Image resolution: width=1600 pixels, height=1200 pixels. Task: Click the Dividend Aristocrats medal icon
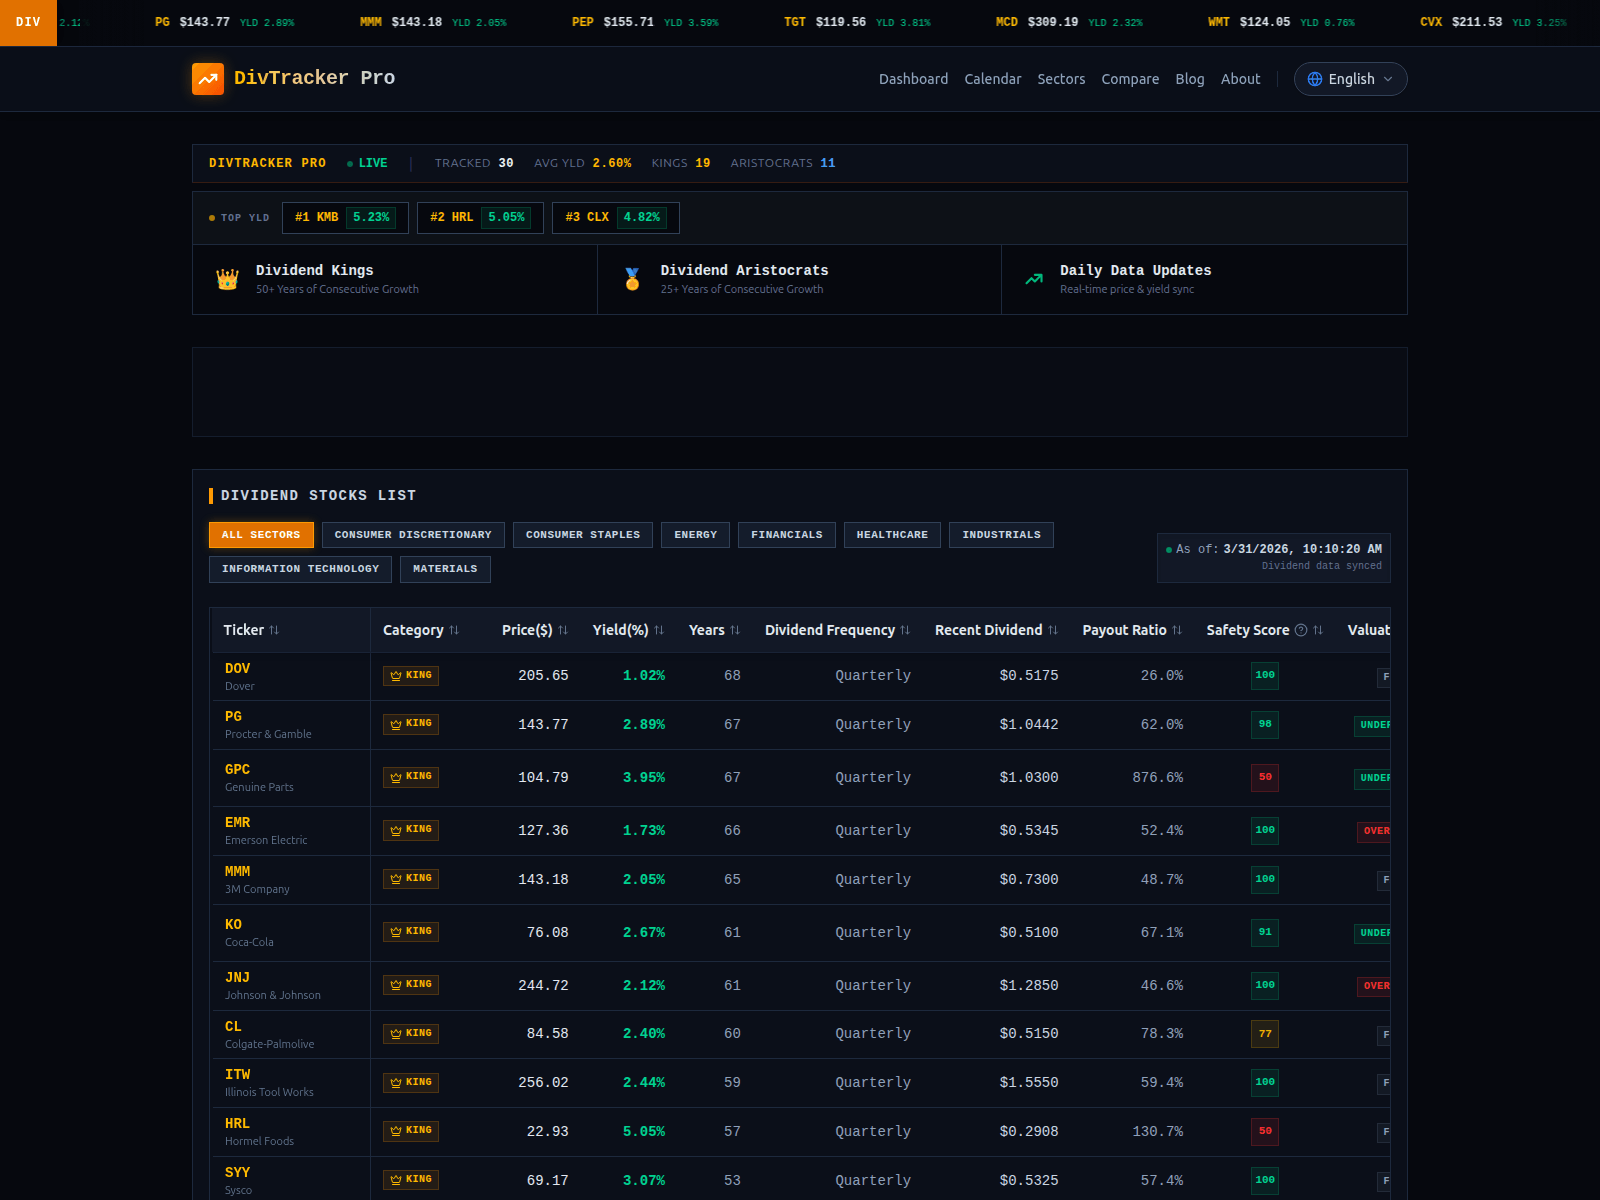tap(630, 279)
